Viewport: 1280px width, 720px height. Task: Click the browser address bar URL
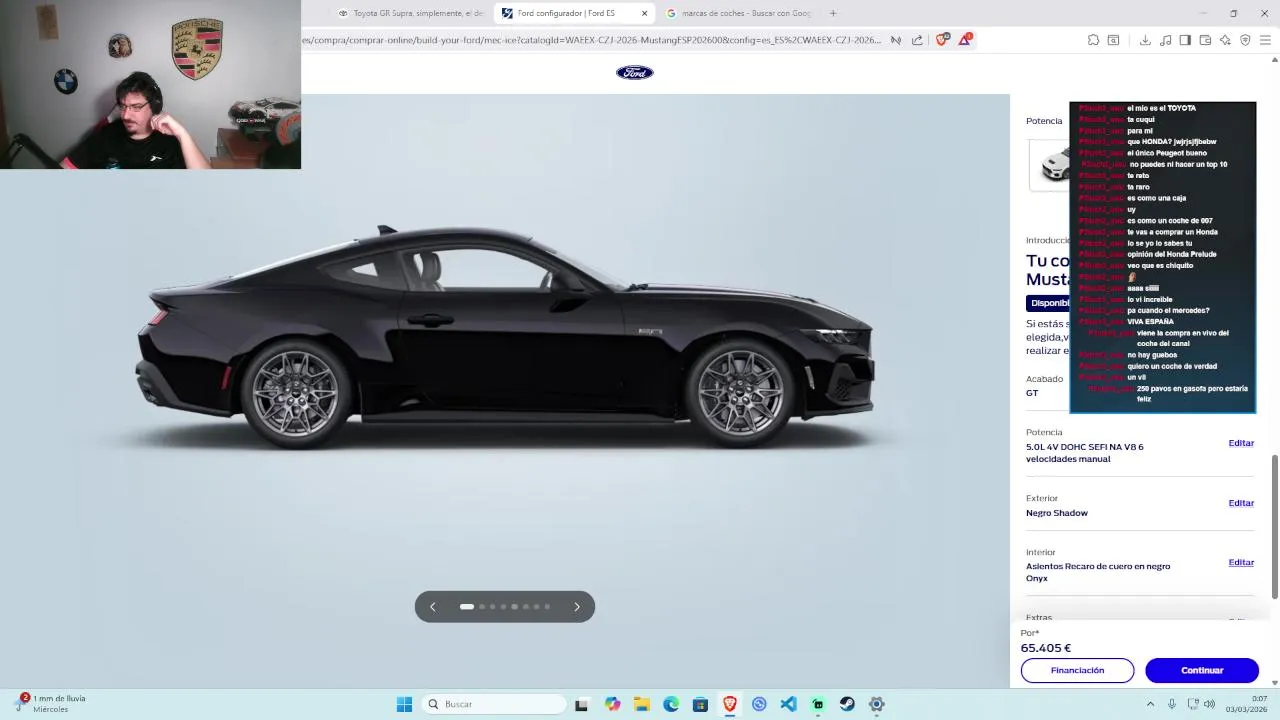pos(592,40)
